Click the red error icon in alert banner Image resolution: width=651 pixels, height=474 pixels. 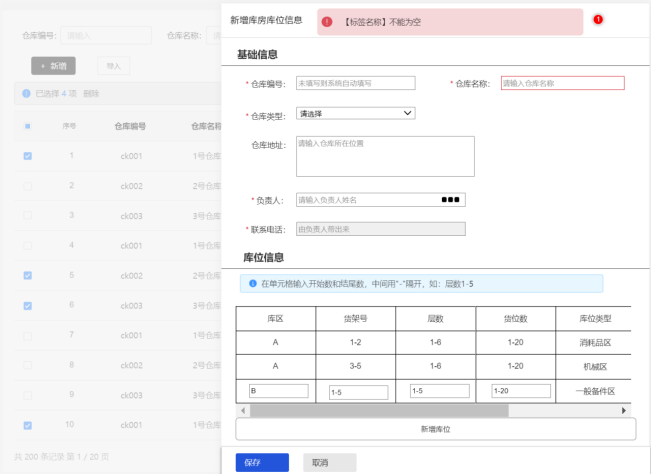pyautogui.click(x=327, y=22)
